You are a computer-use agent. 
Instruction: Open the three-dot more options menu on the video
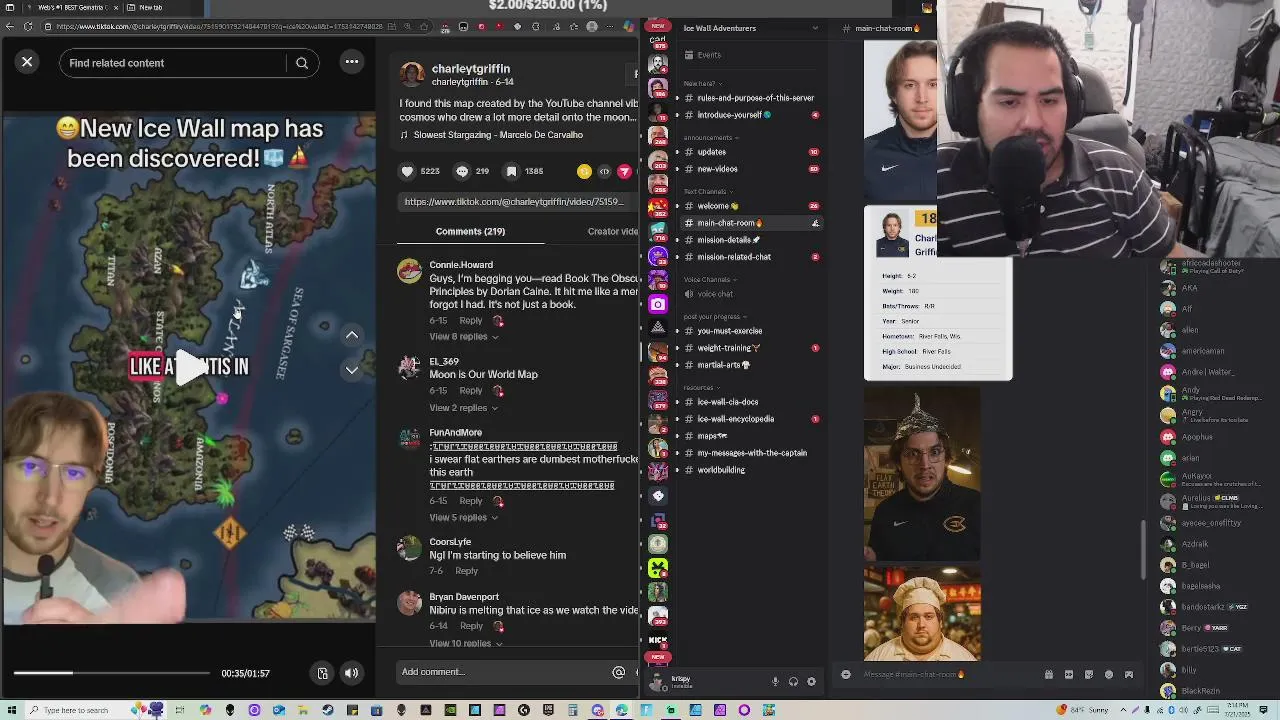click(352, 62)
